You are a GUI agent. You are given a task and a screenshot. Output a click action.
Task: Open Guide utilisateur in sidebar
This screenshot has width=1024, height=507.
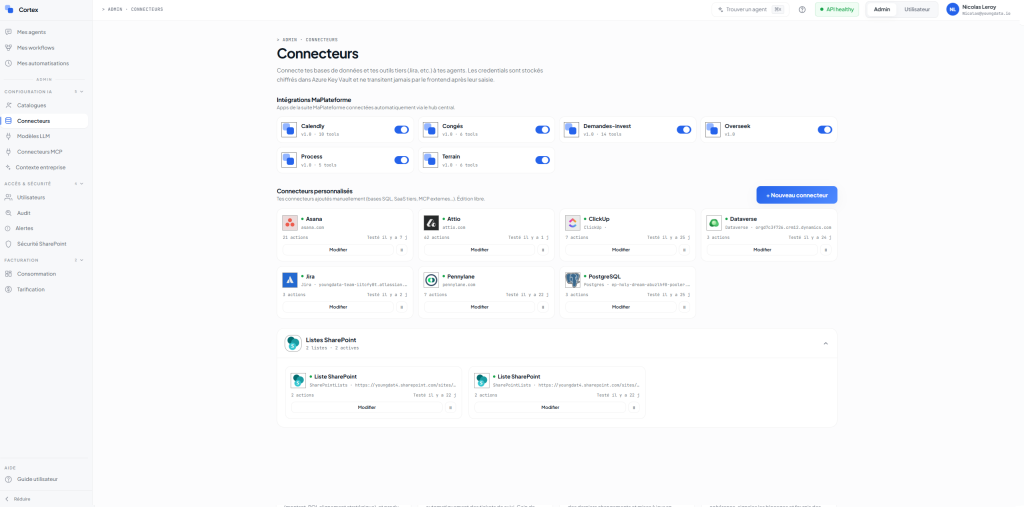coord(44,479)
